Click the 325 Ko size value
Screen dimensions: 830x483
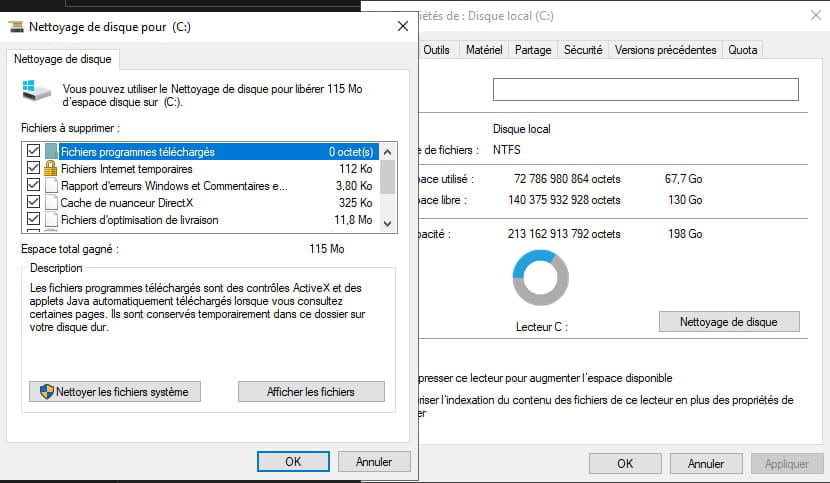[356, 202]
